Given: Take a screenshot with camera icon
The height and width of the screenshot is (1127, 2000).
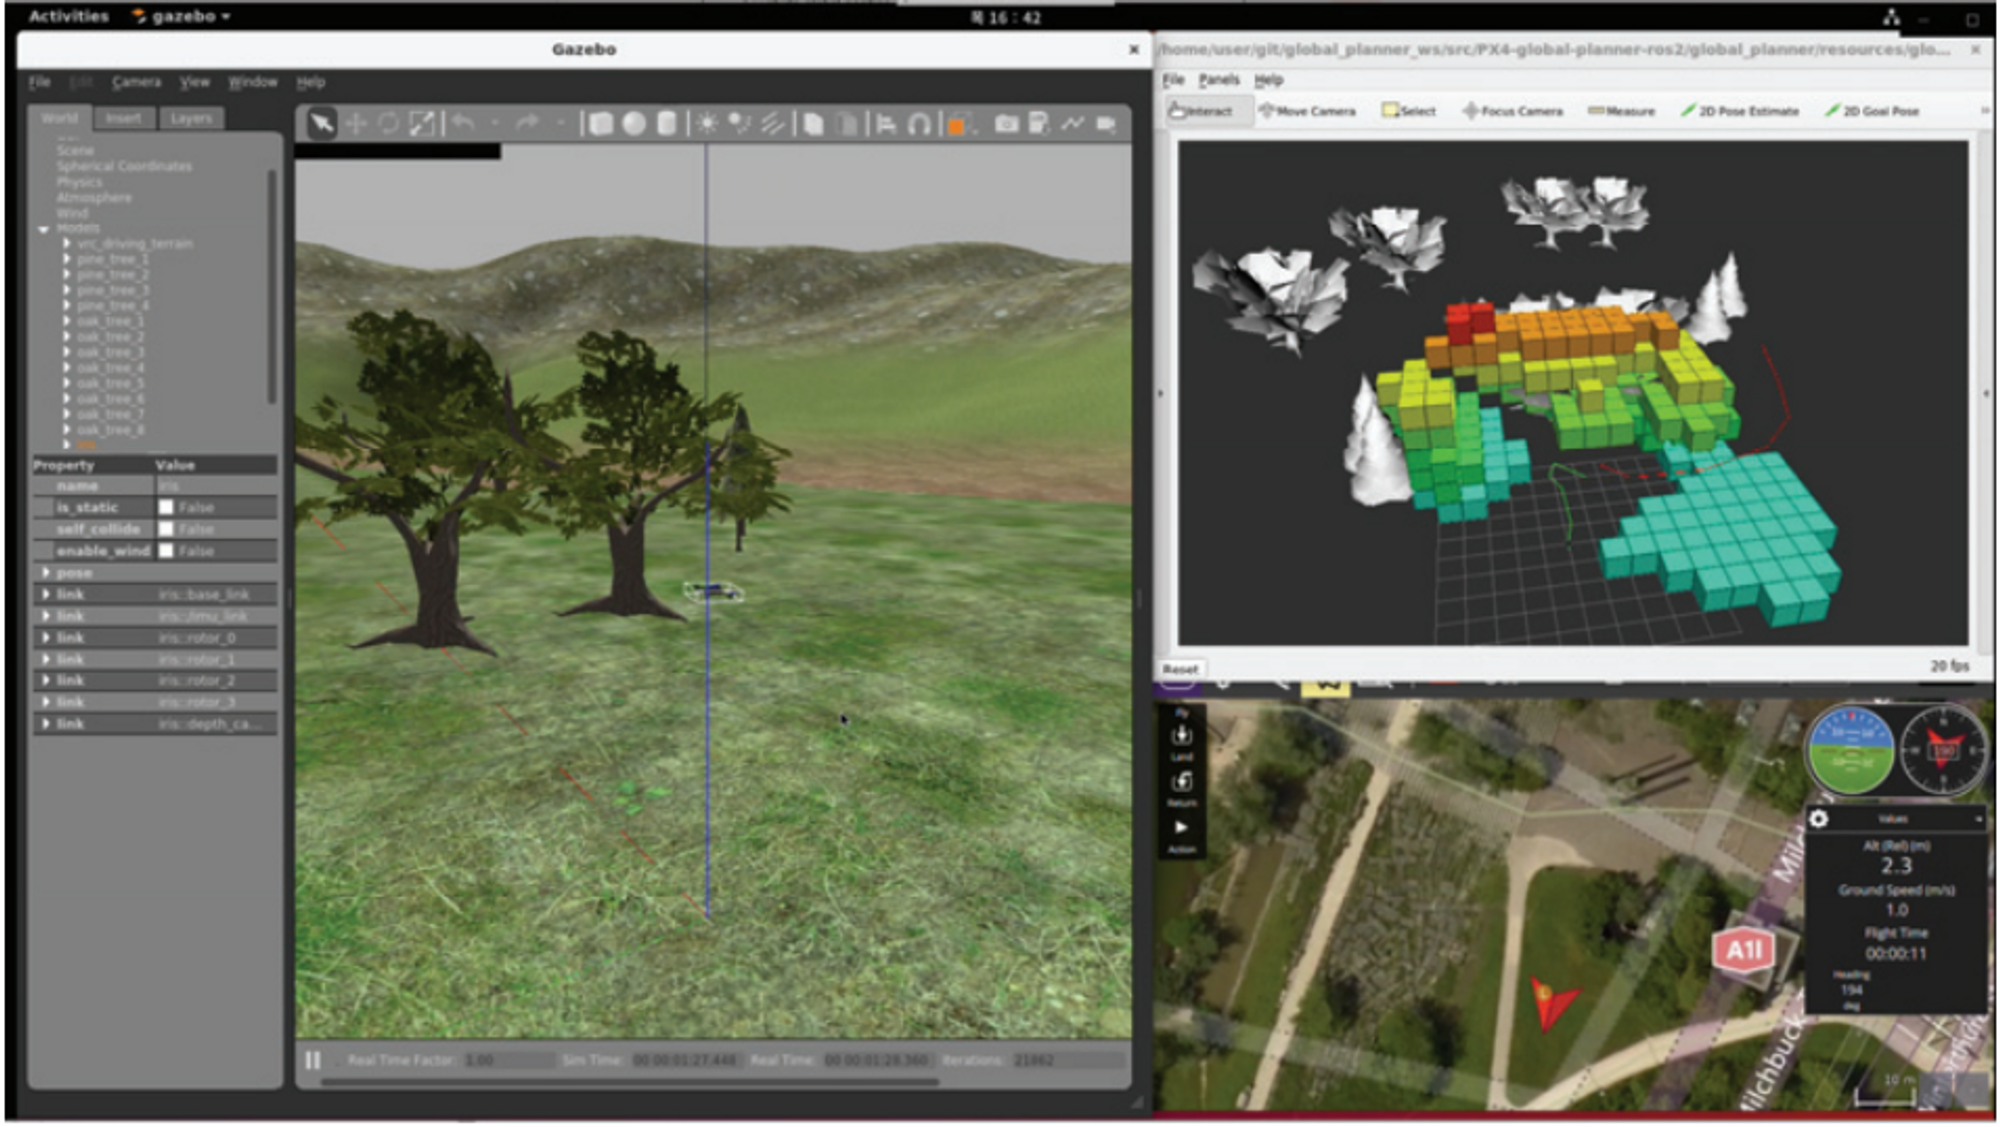Looking at the screenshot, I should [x=1006, y=123].
